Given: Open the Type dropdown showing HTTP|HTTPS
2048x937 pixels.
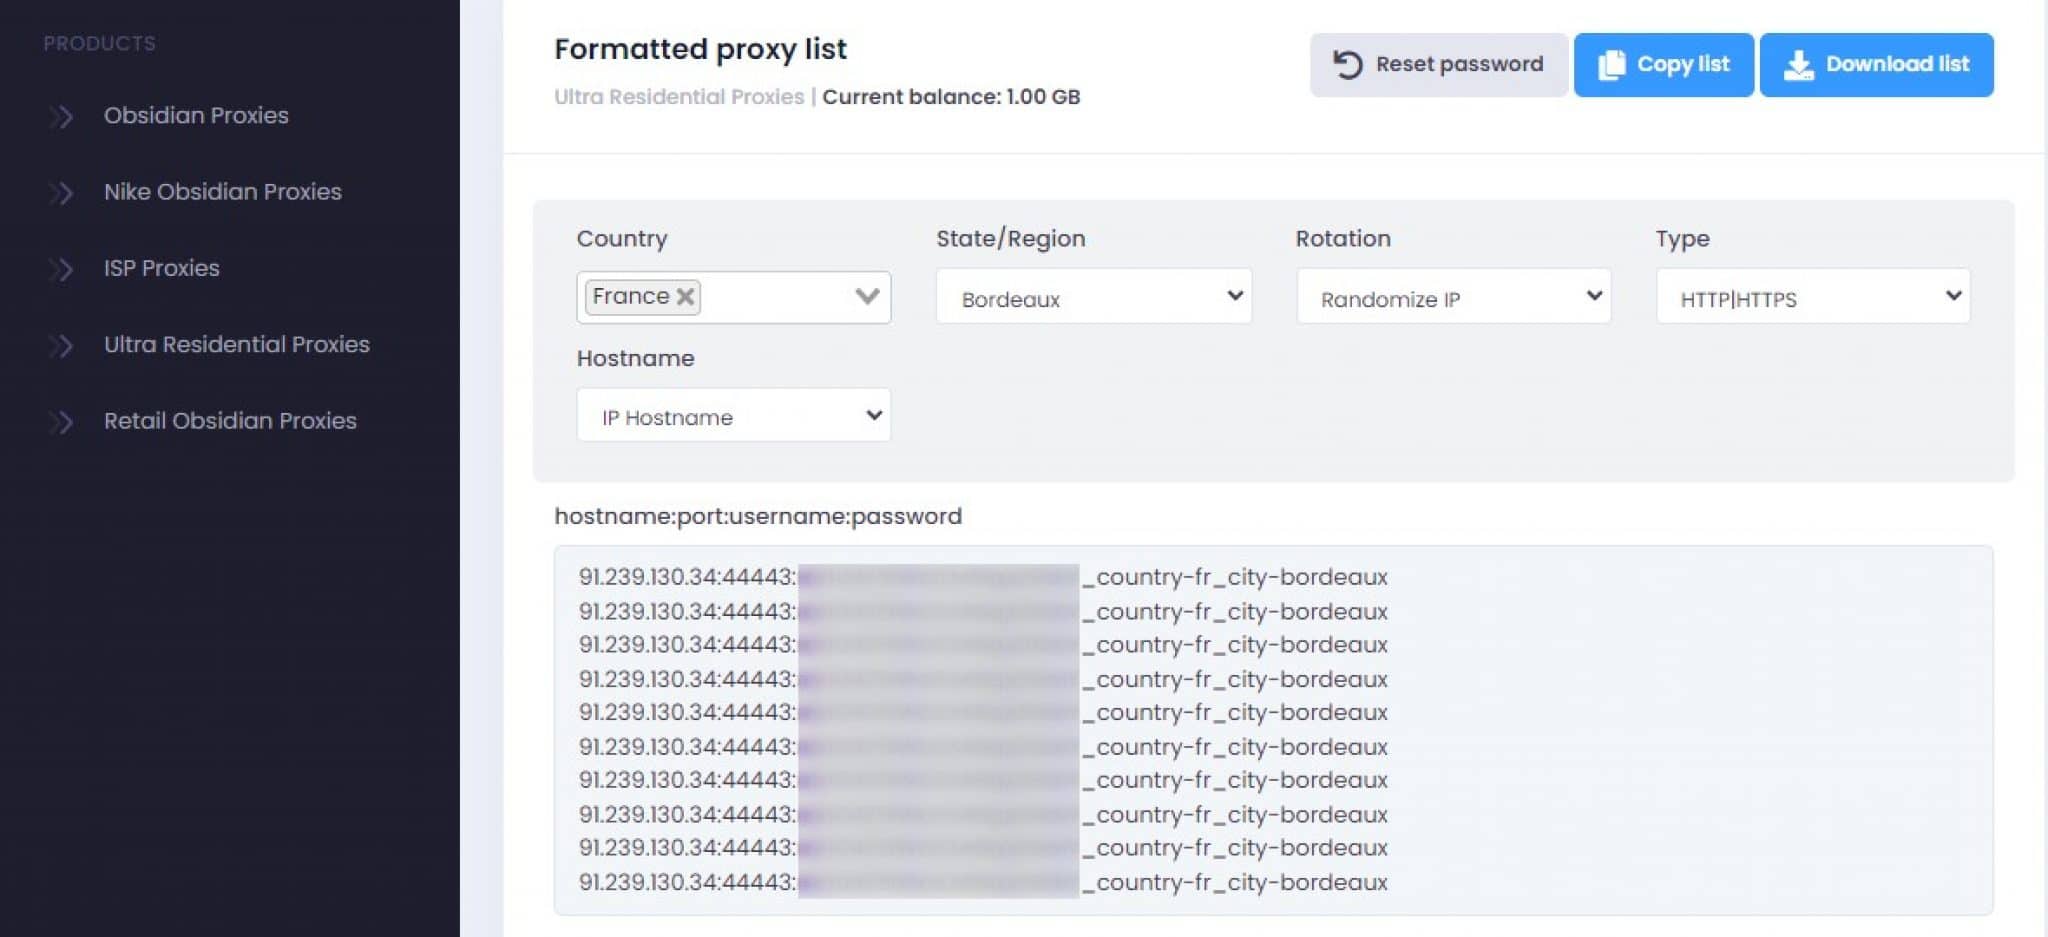Looking at the screenshot, I should click(x=1812, y=297).
